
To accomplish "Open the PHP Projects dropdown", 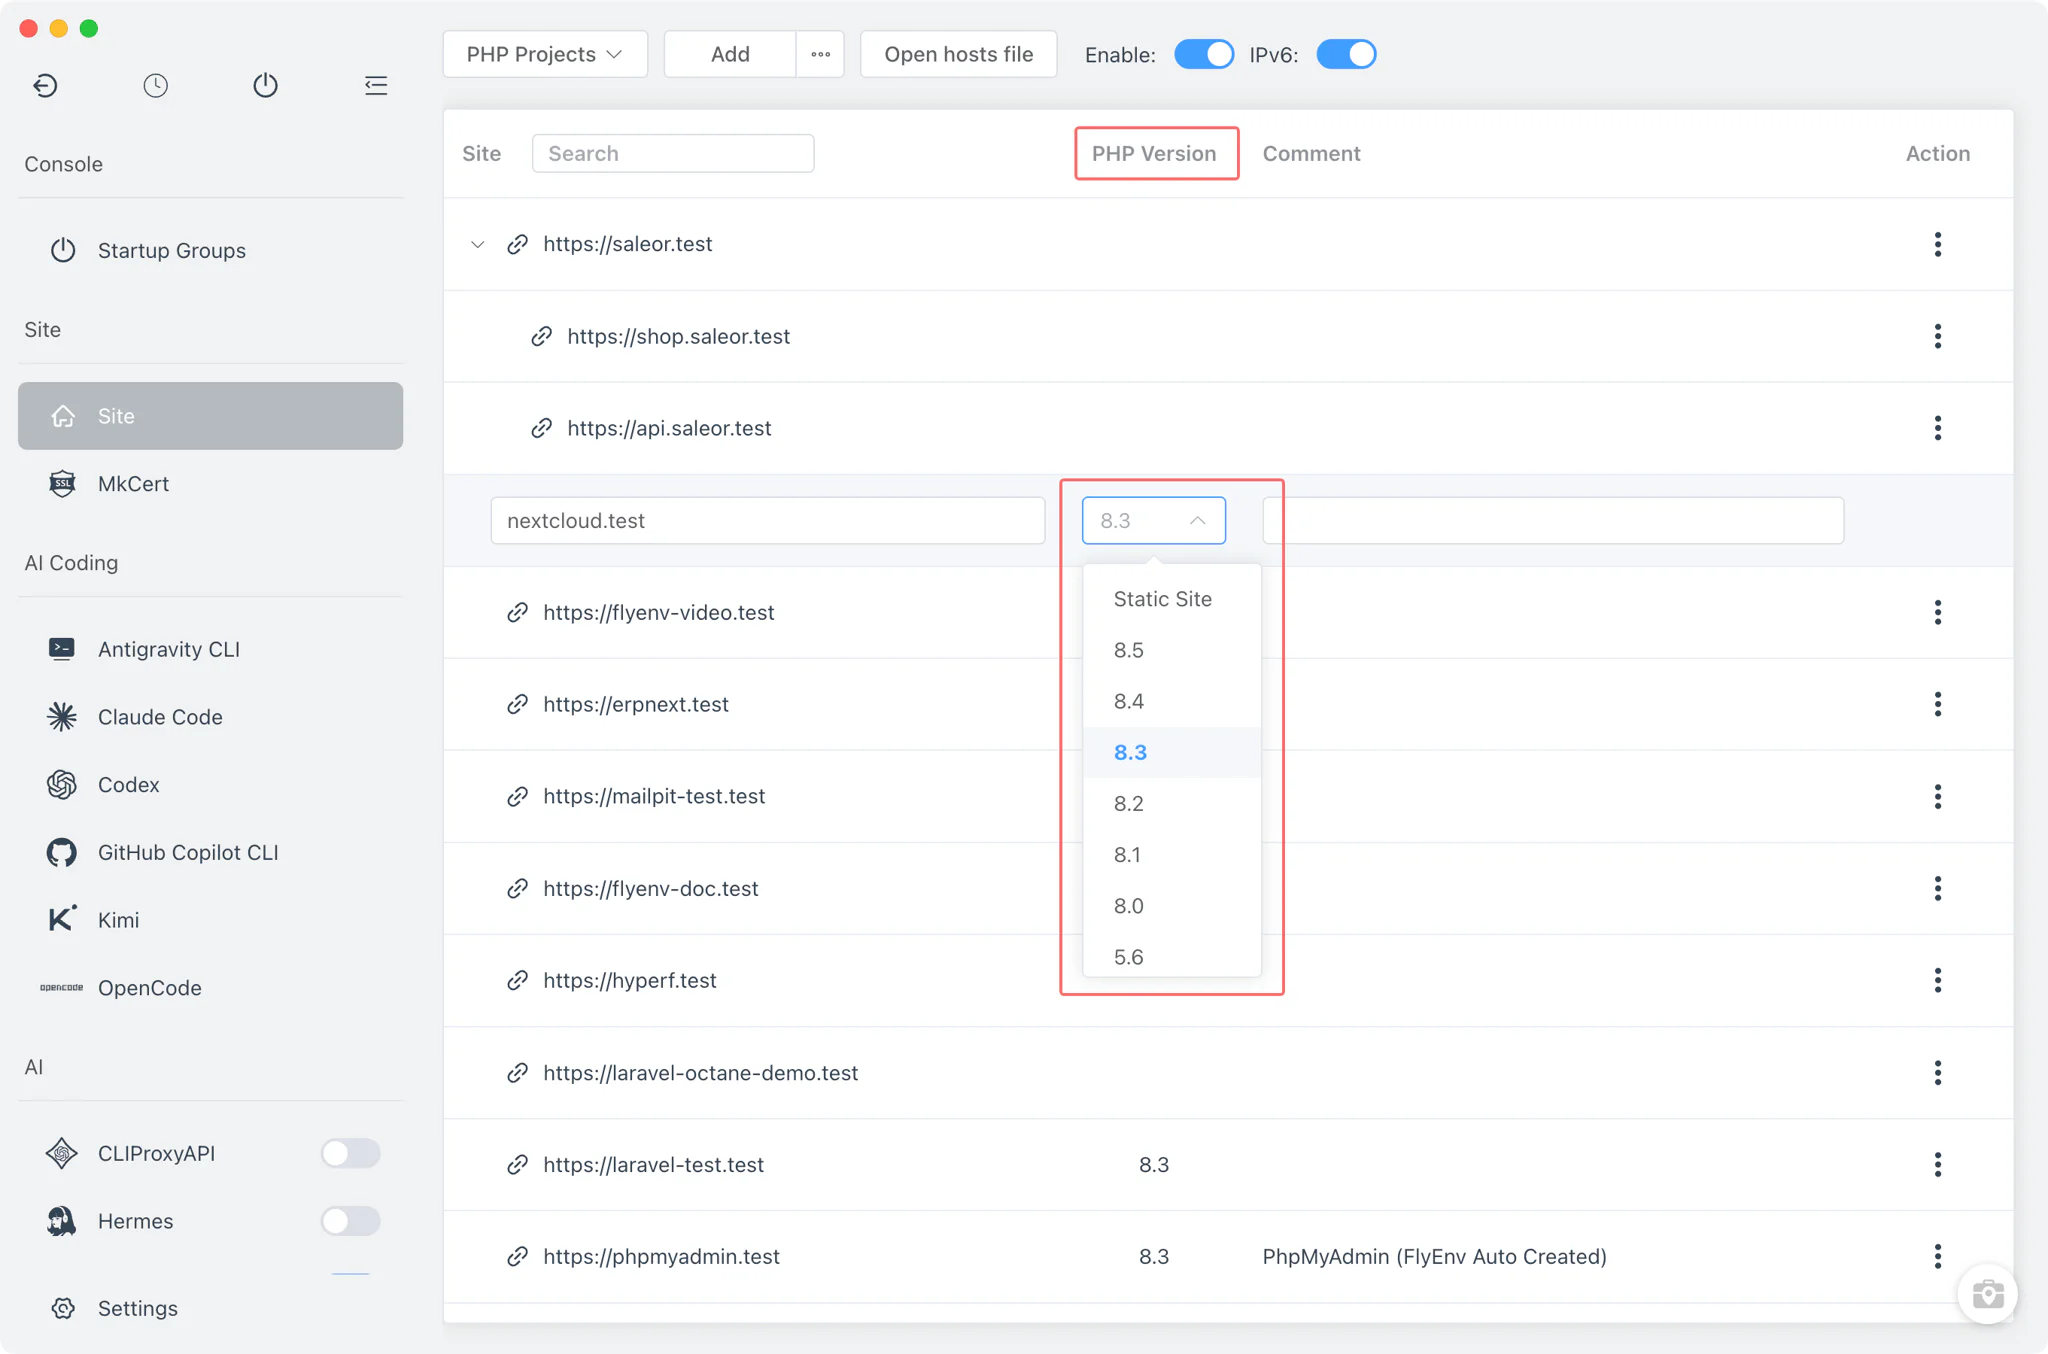I will click(545, 54).
